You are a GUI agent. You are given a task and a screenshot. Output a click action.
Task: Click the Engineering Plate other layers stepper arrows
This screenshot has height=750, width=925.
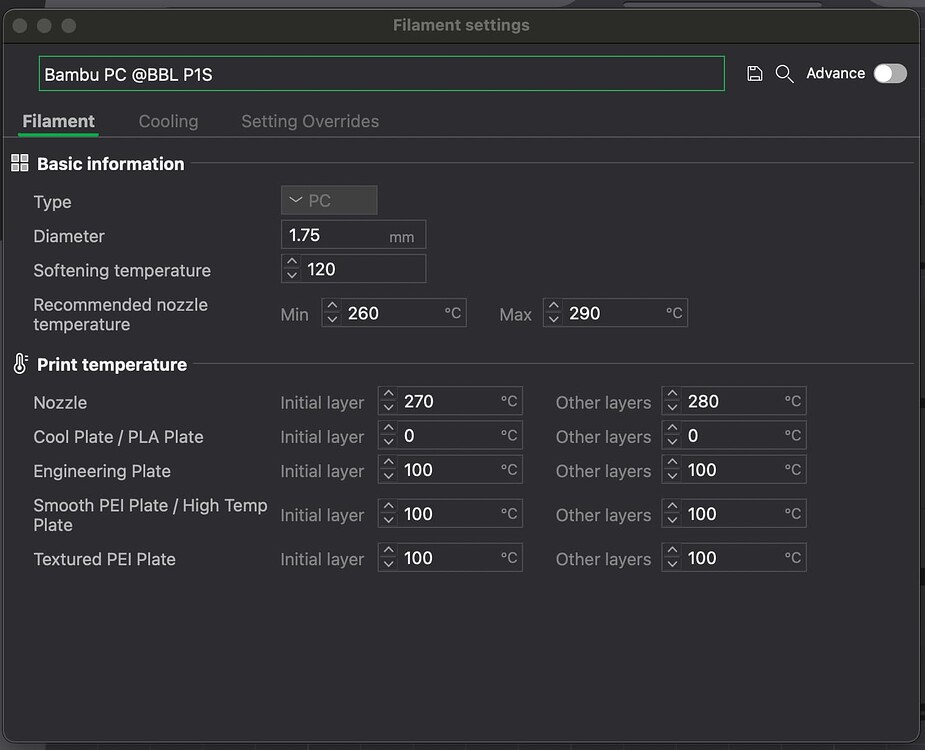pyautogui.click(x=673, y=469)
